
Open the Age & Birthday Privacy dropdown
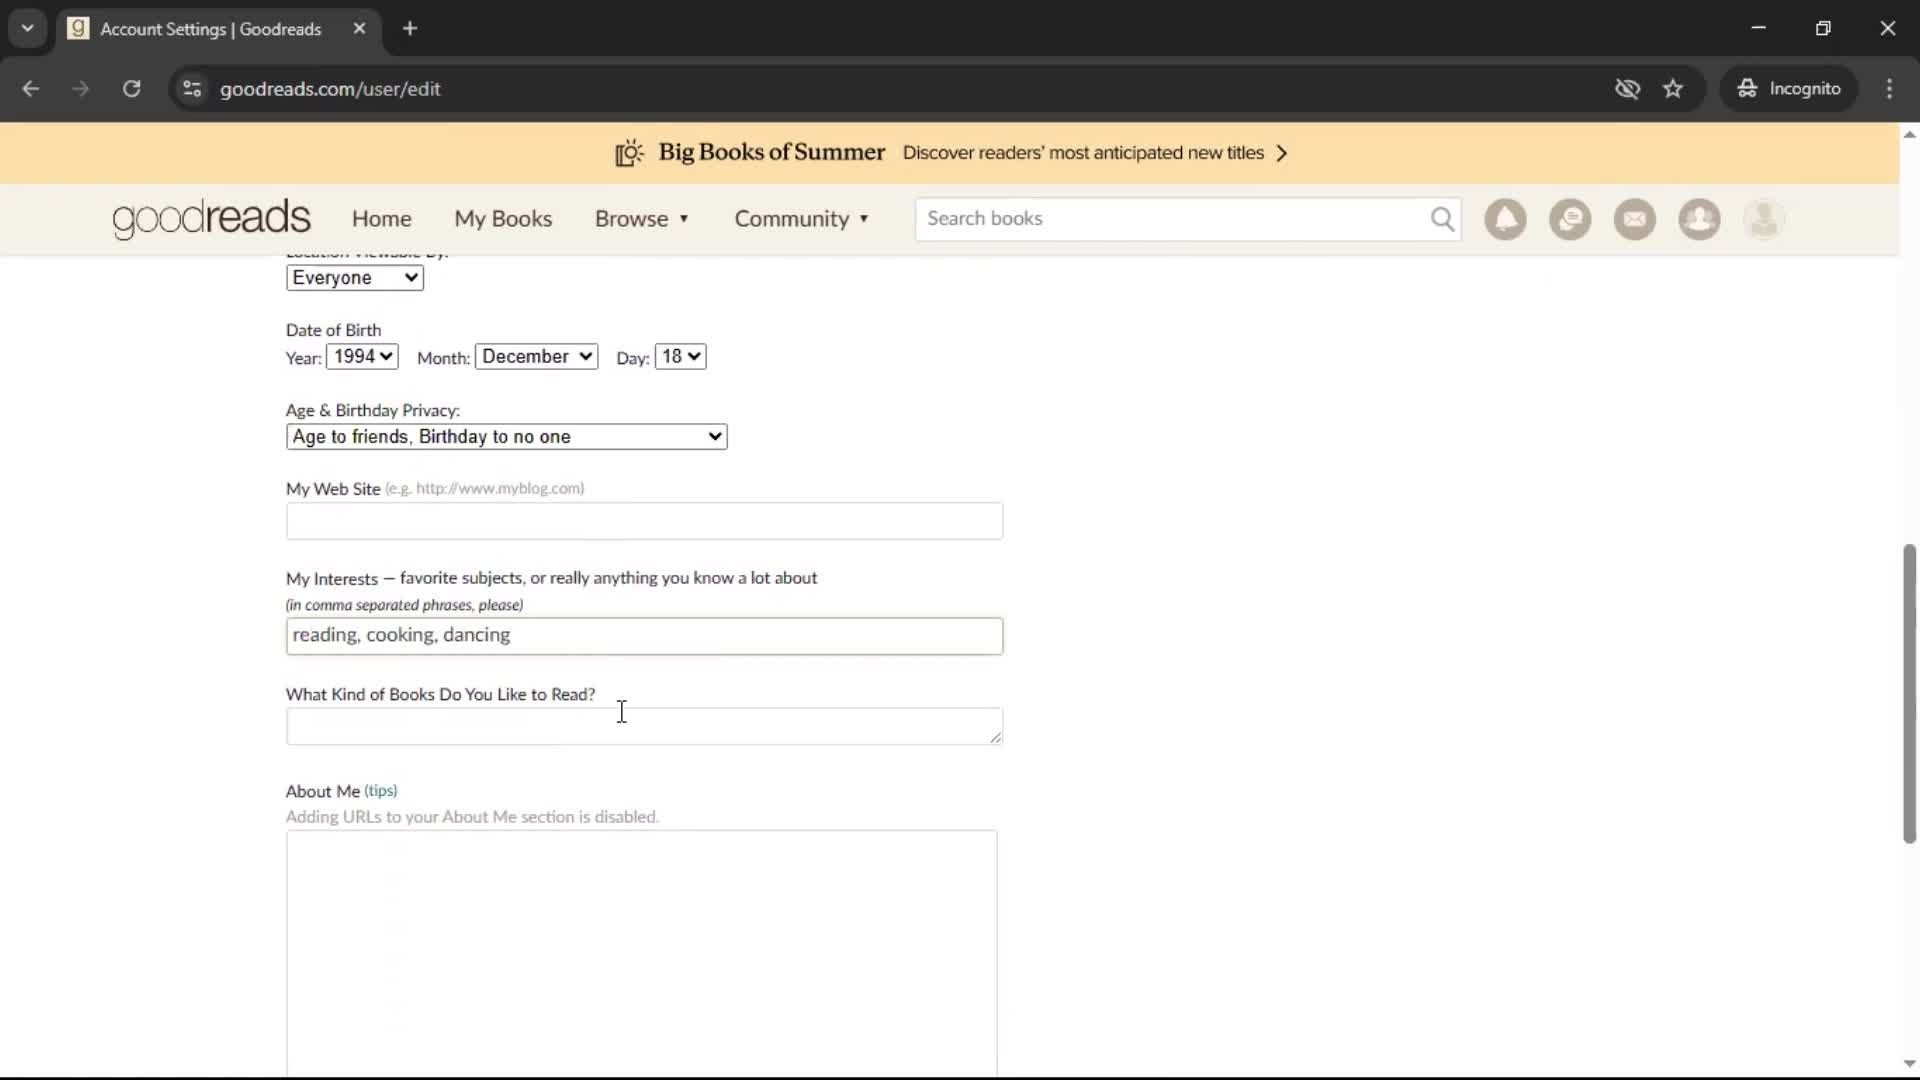coord(507,437)
